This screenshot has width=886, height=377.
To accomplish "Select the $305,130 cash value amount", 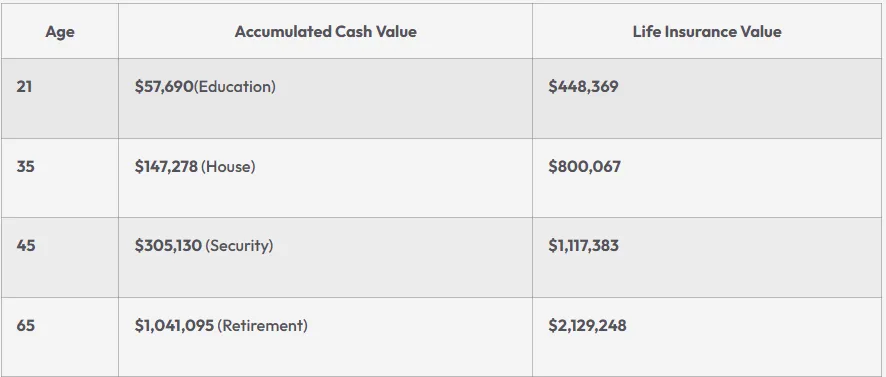I will [x=168, y=246].
